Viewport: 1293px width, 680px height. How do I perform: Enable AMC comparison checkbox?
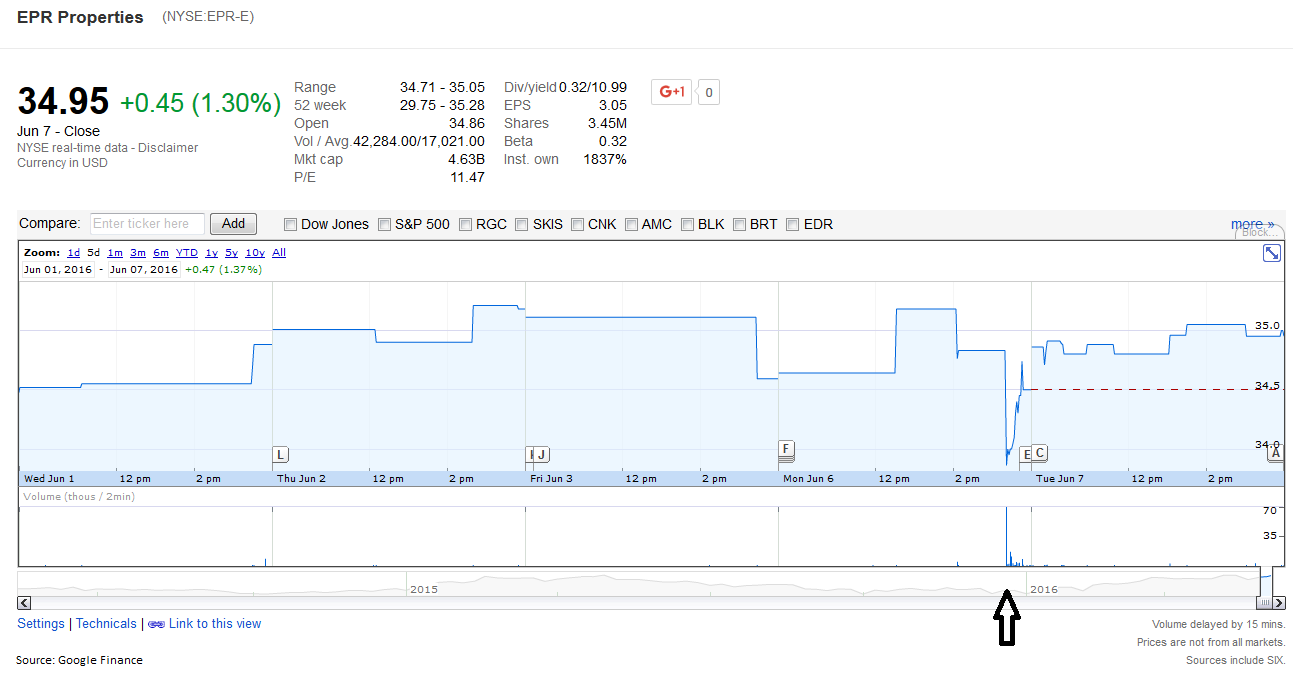[632, 225]
